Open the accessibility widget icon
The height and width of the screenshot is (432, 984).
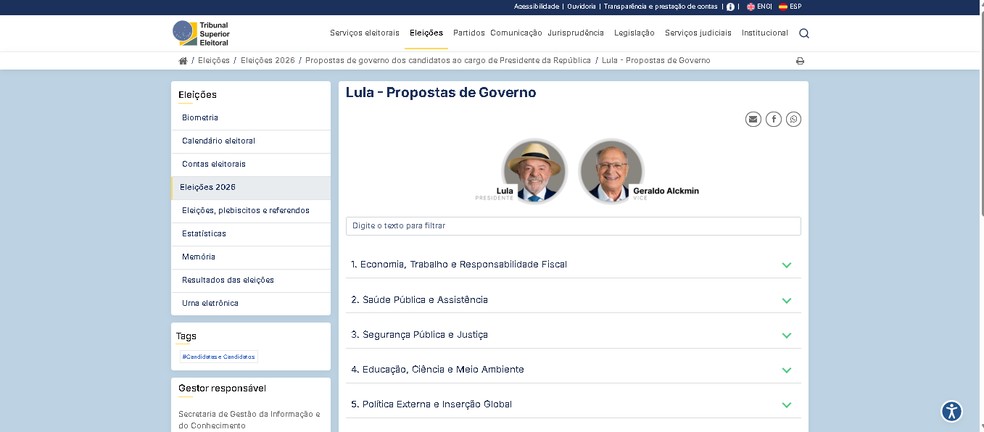click(x=952, y=411)
